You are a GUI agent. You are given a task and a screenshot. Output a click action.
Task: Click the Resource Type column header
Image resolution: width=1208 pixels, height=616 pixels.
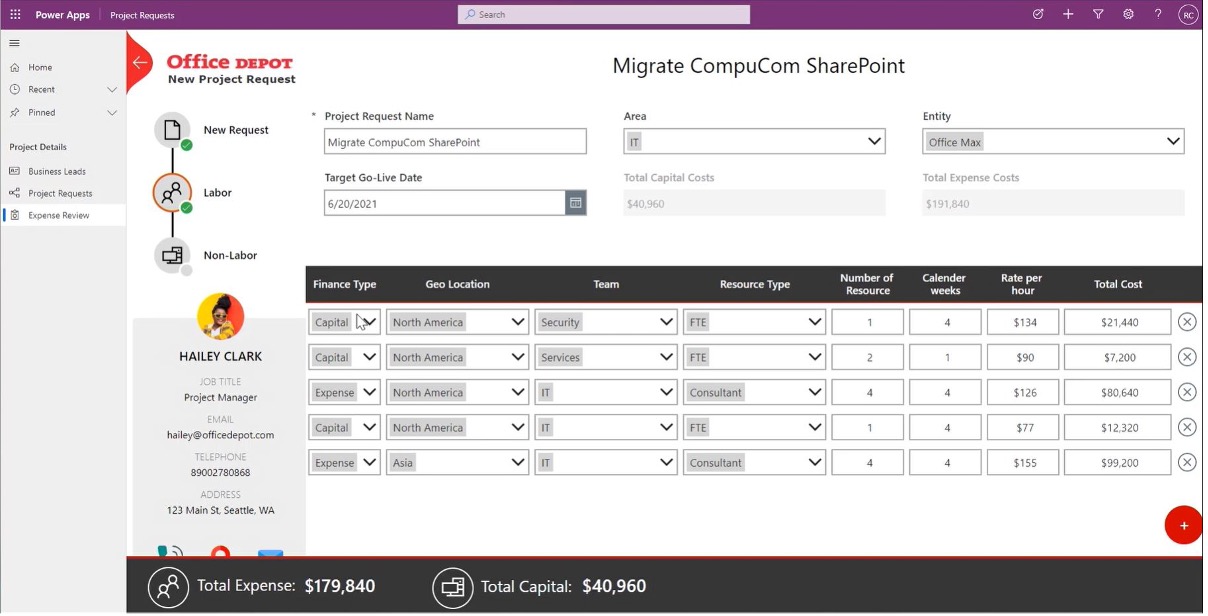click(755, 284)
